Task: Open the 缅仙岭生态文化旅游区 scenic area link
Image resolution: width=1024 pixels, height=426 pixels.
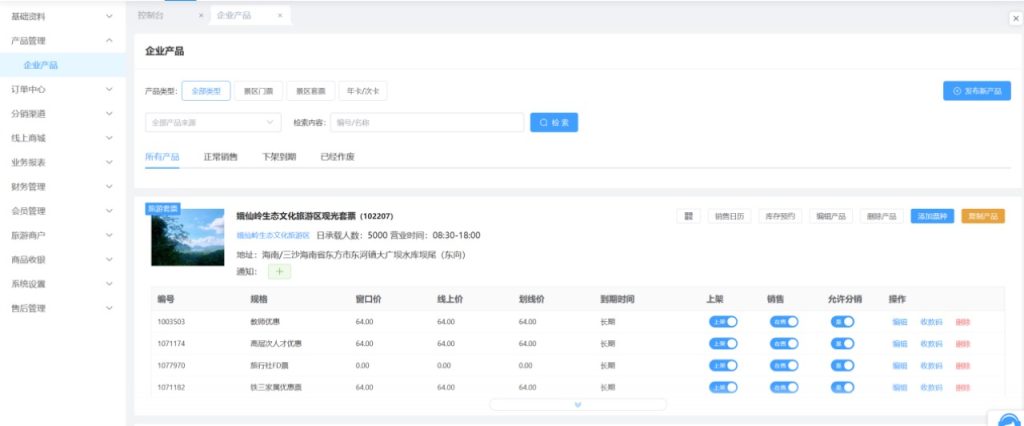Action: (x=273, y=235)
